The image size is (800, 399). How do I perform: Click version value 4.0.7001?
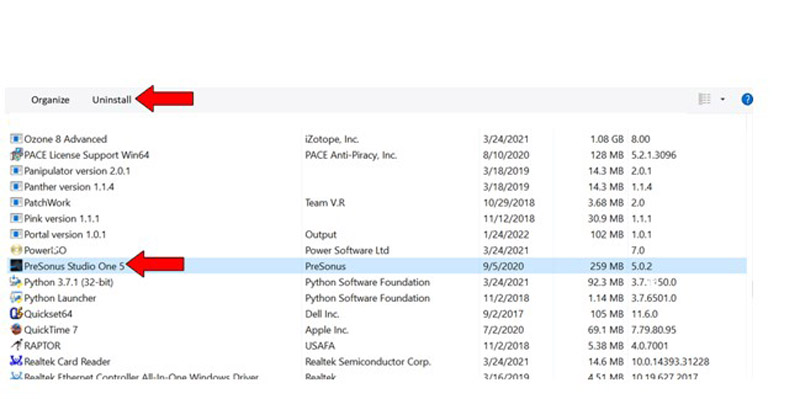click(649, 345)
